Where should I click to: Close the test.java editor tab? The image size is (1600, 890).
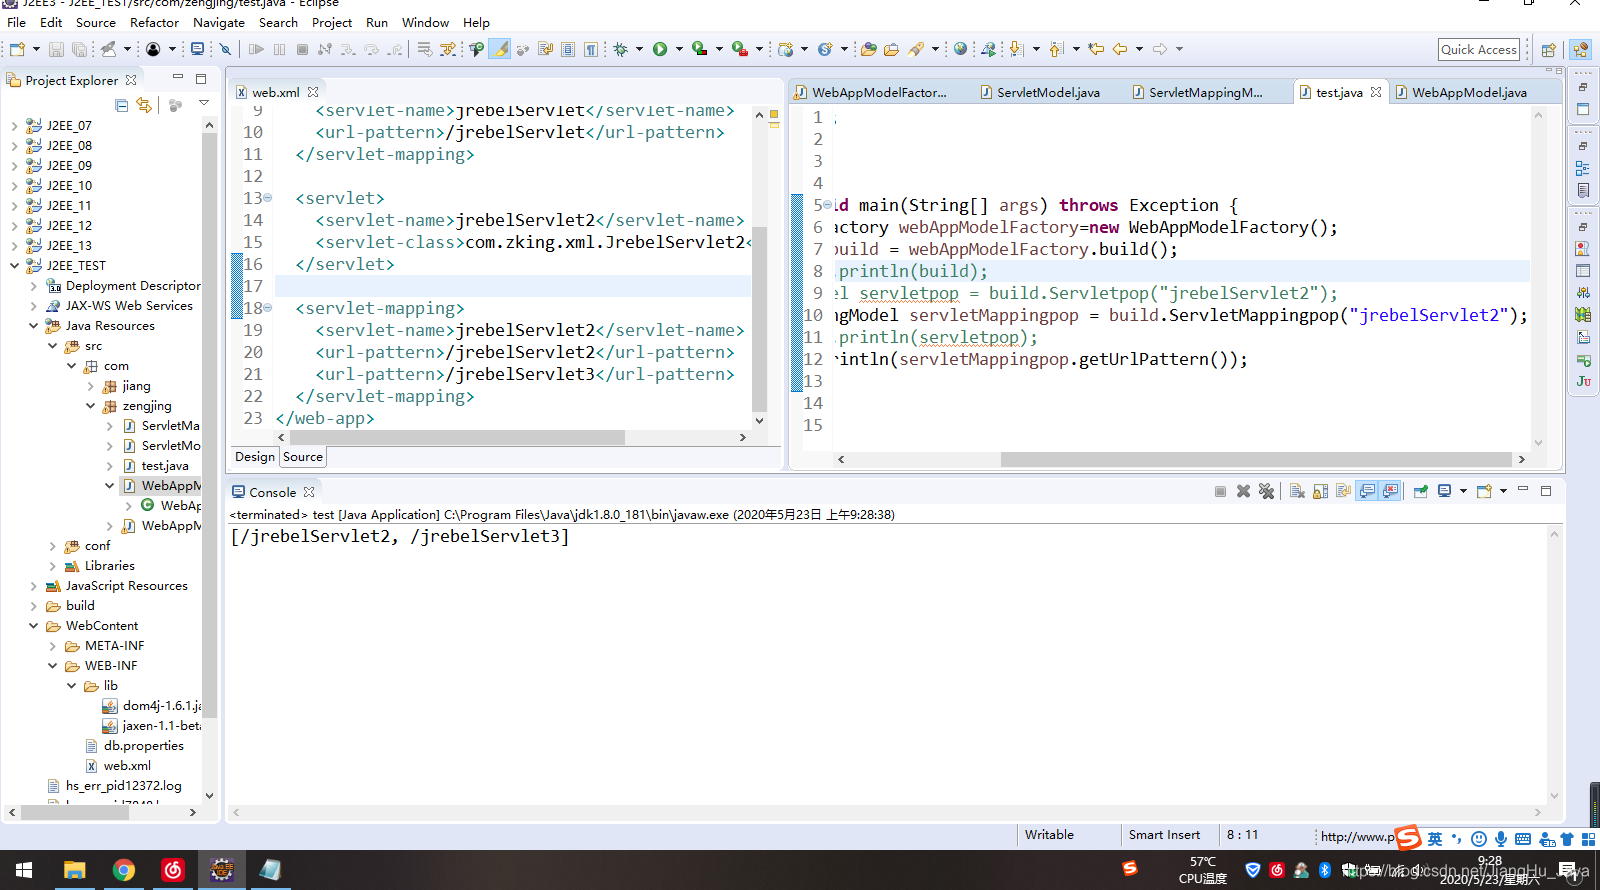click(x=1376, y=92)
